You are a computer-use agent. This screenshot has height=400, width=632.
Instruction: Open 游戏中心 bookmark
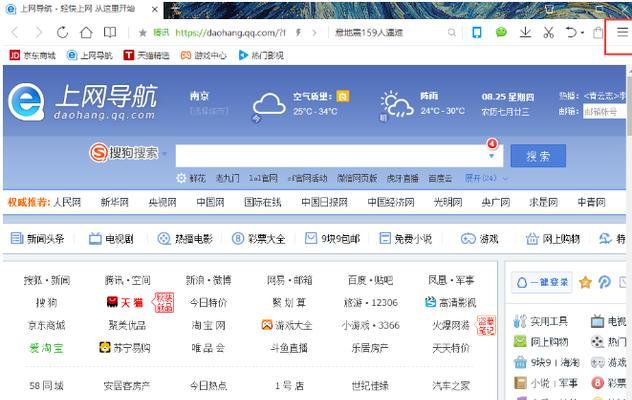[x=204, y=55]
